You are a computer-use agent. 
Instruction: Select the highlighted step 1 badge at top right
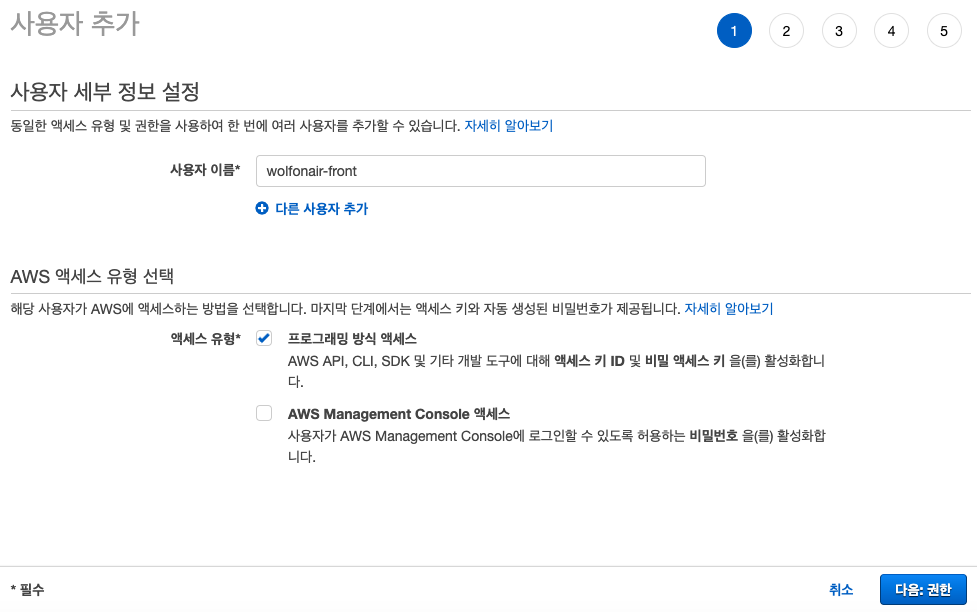tap(734, 30)
